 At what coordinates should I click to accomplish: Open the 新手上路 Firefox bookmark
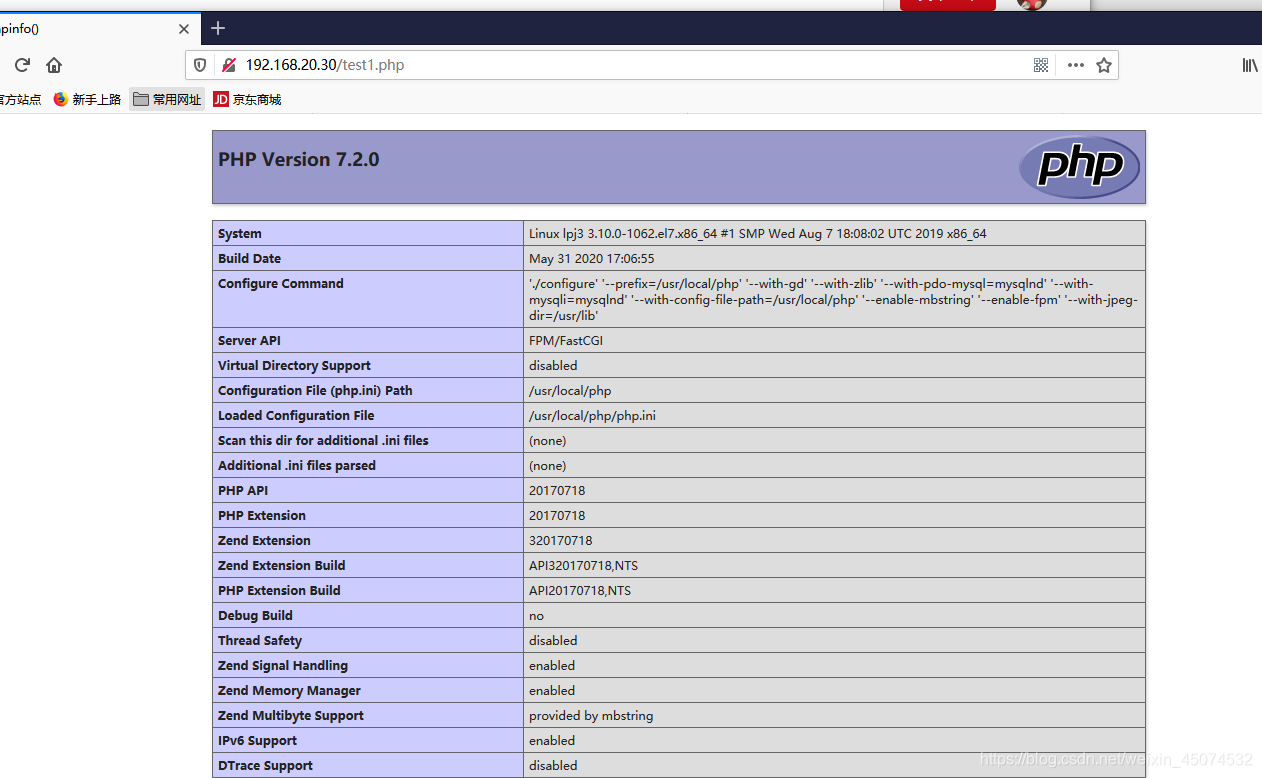(x=87, y=99)
